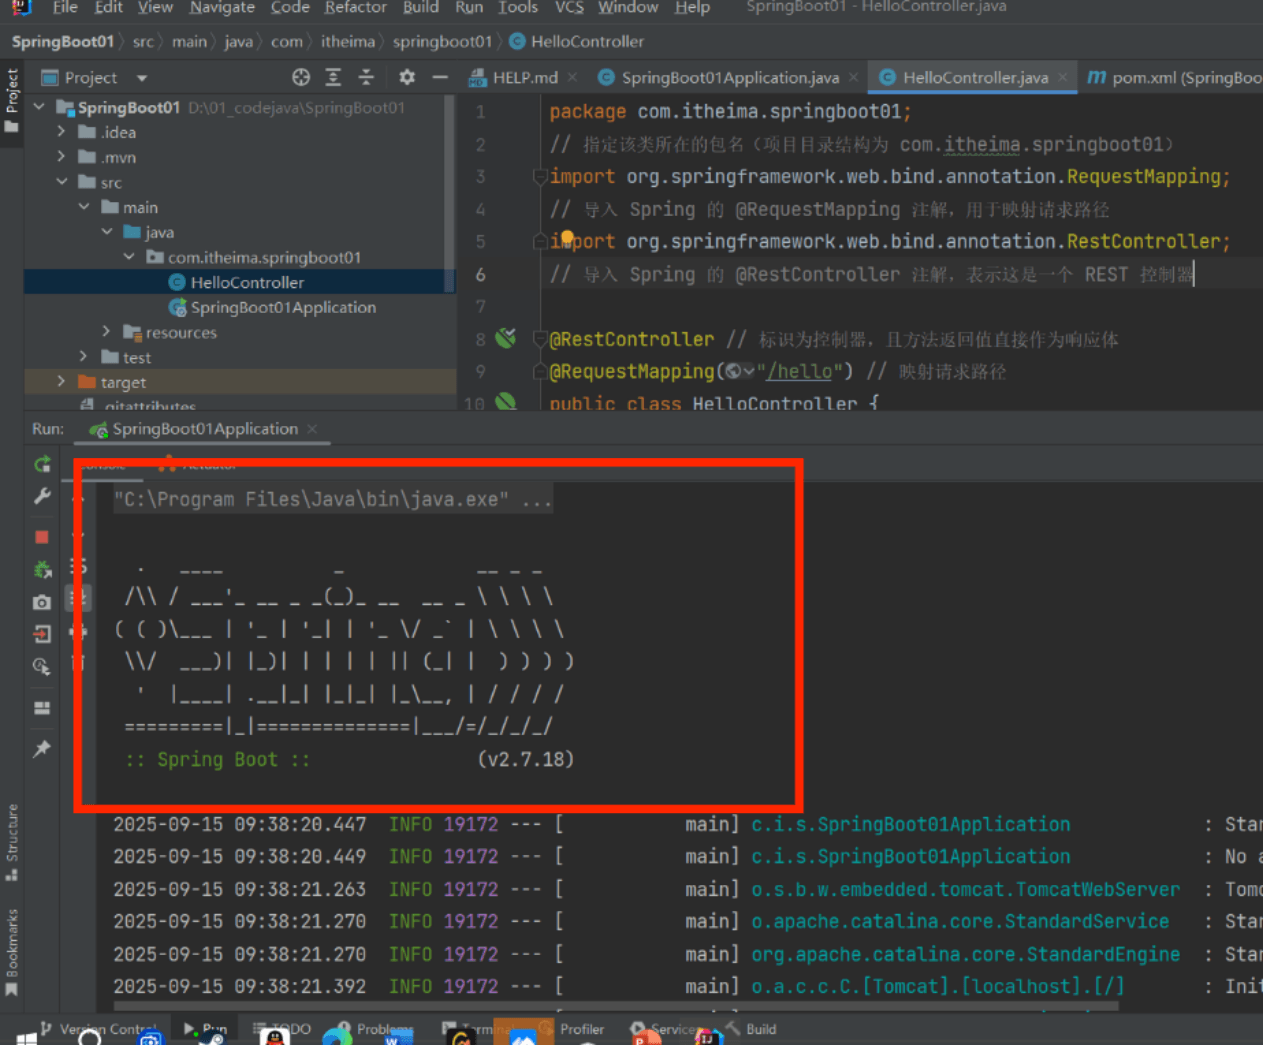Pin the Run tab with the pin icon
The width and height of the screenshot is (1263, 1045).
pyautogui.click(x=42, y=748)
